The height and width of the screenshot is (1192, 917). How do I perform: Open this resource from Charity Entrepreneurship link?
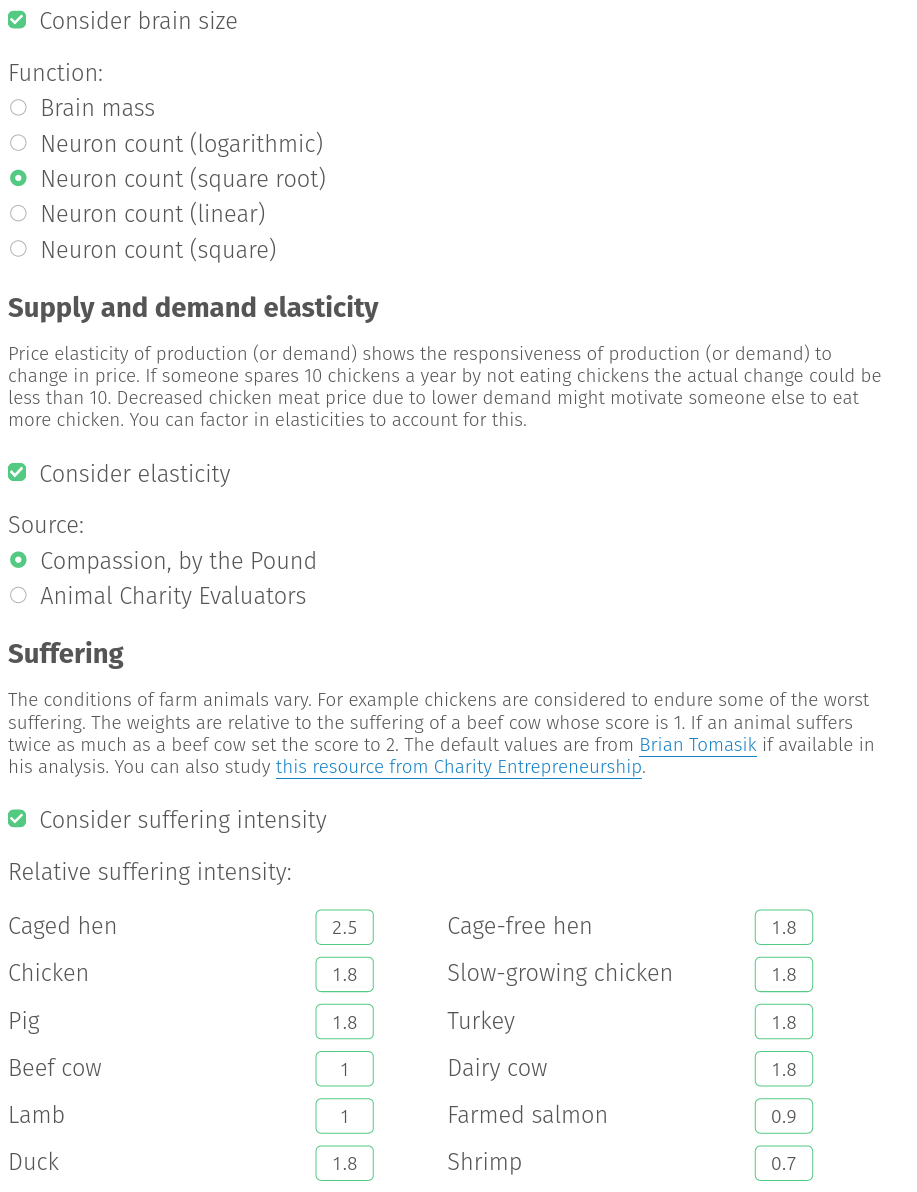tap(458, 767)
